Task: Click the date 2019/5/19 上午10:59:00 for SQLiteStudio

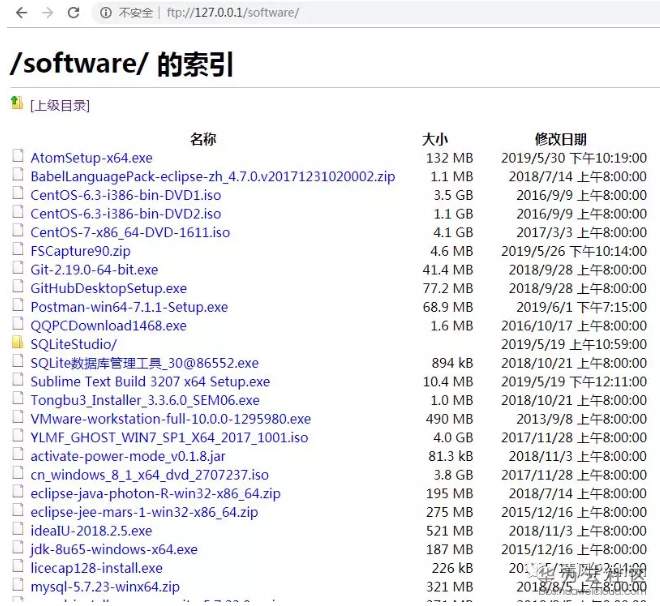Action: (574, 345)
